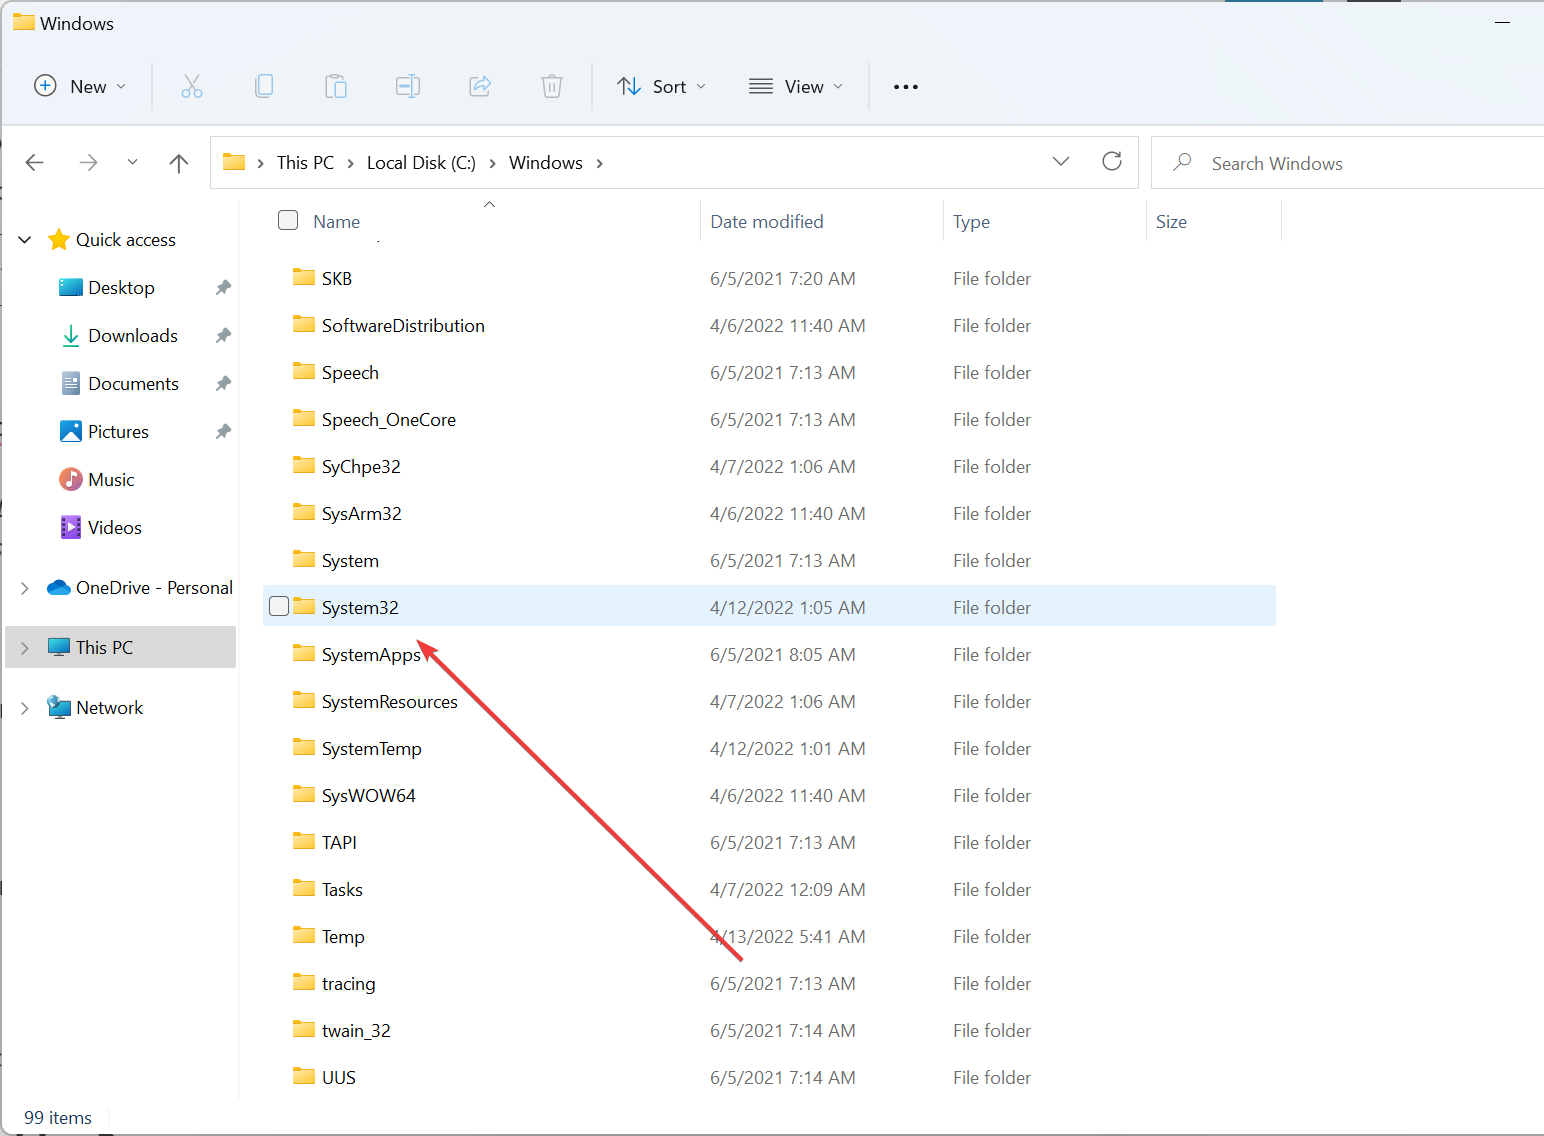Expand the OneDrive - Personal tree node
The width and height of the screenshot is (1544, 1136).
[x=25, y=588]
